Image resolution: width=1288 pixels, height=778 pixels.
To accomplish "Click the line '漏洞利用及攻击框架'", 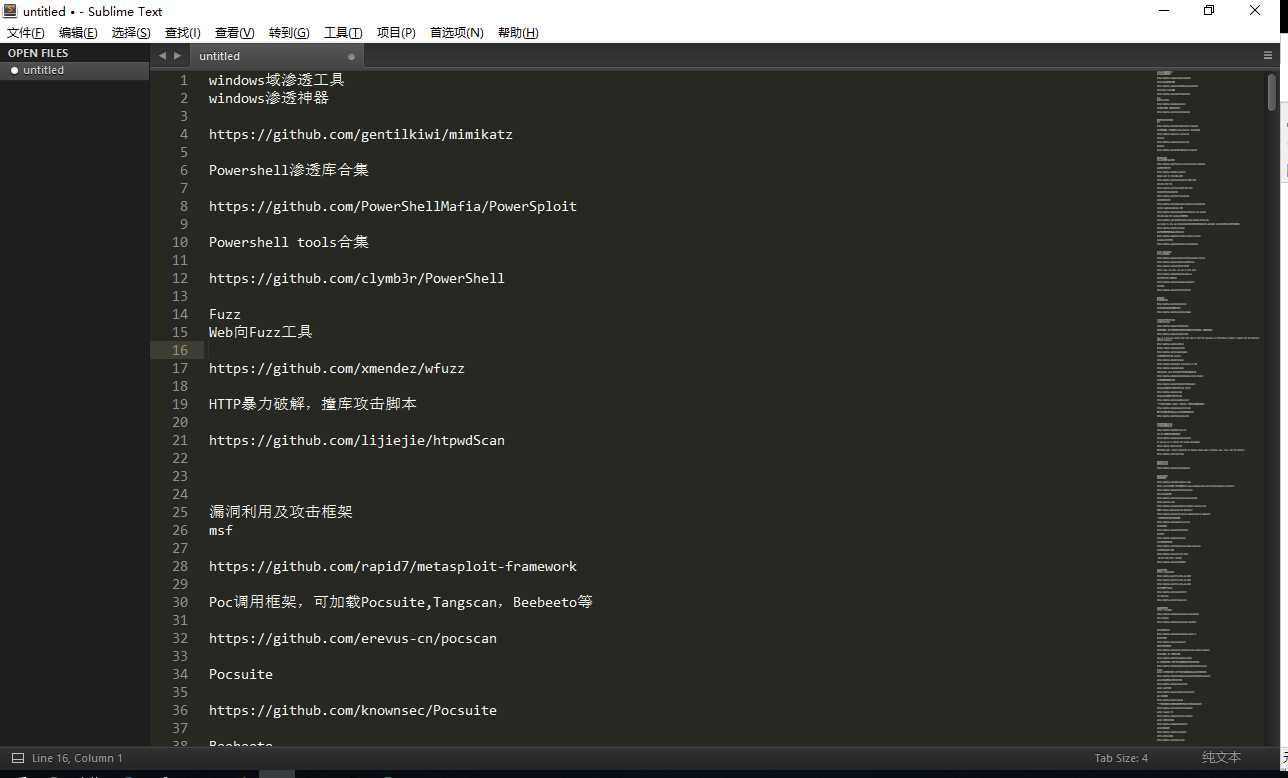I will [281, 512].
